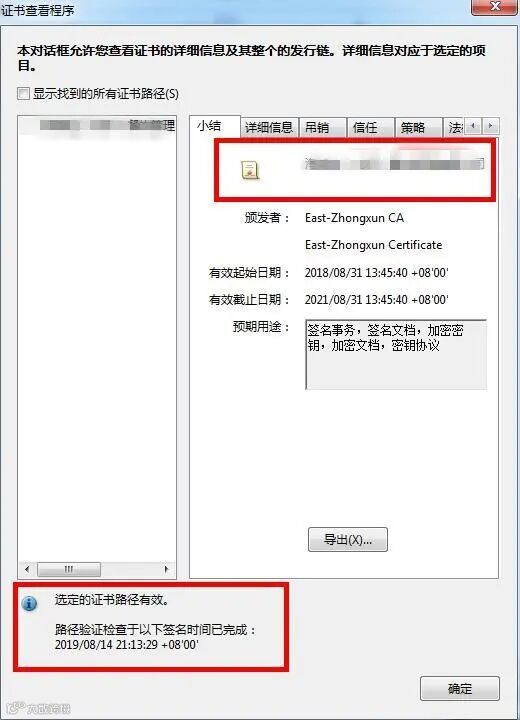
Task: Click the horizontal scrollbar thumb
Action: [x=69, y=569]
